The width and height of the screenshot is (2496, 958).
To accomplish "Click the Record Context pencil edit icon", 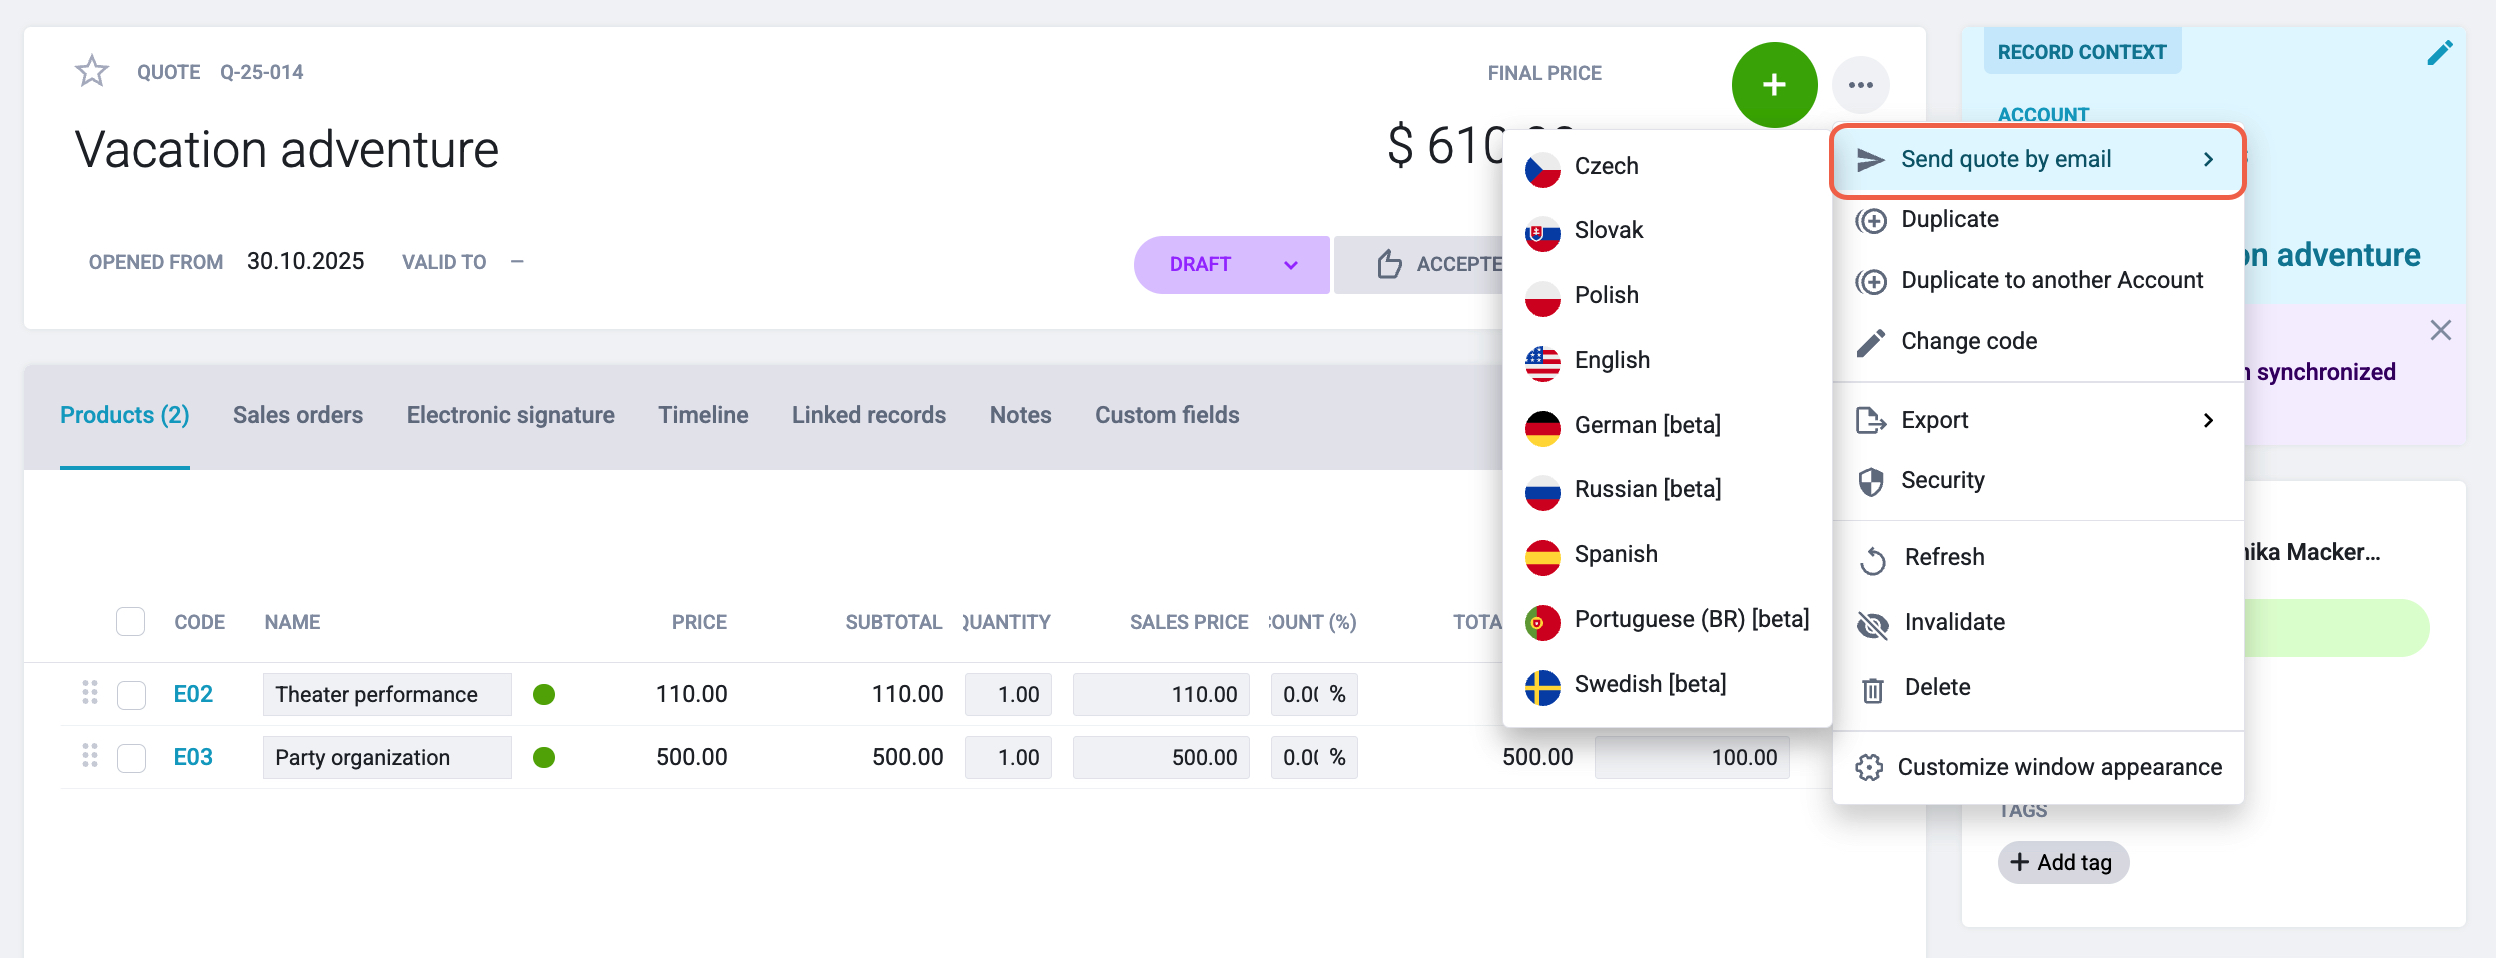I will 2440,53.
